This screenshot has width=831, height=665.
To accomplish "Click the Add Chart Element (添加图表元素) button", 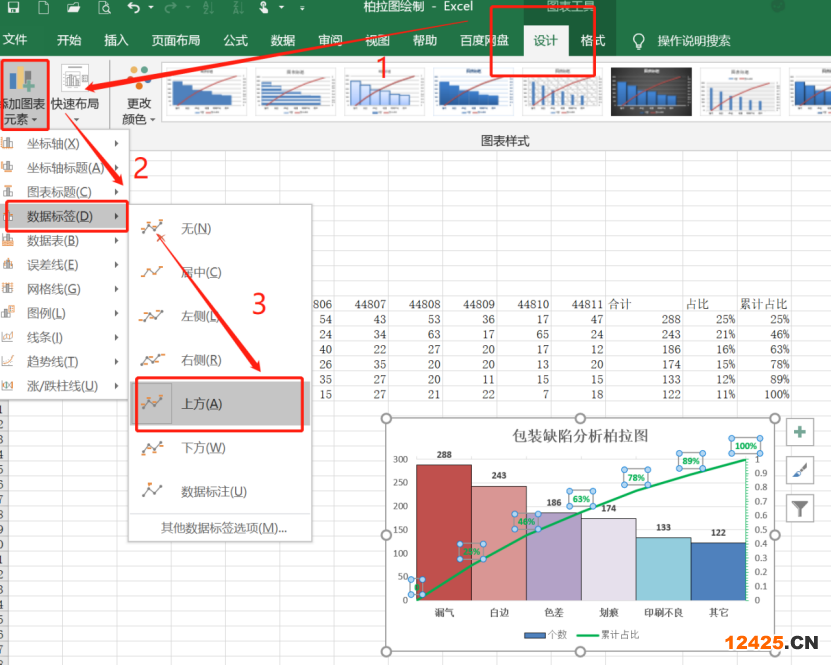I will click(22, 95).
